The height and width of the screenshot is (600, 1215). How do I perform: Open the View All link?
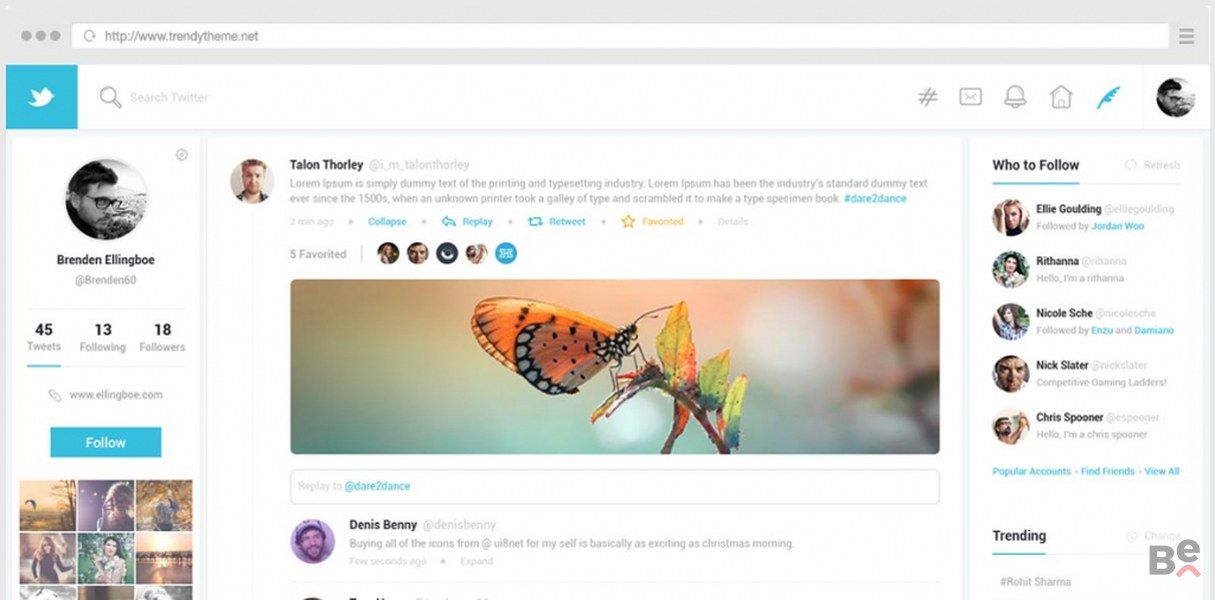(1162, 471)
